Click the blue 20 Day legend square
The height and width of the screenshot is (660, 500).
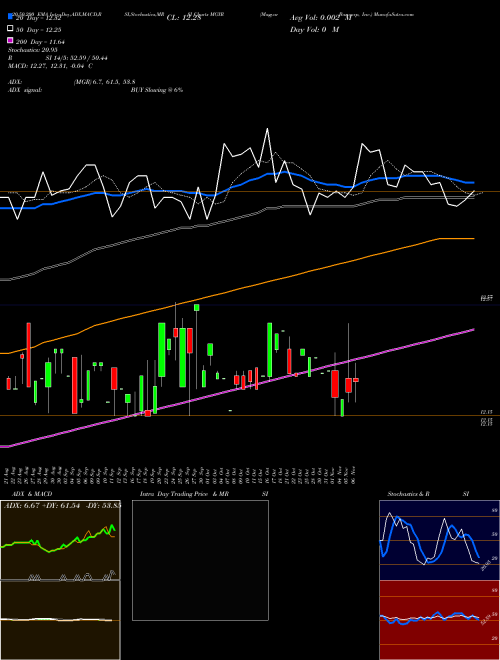coord(10,17)
